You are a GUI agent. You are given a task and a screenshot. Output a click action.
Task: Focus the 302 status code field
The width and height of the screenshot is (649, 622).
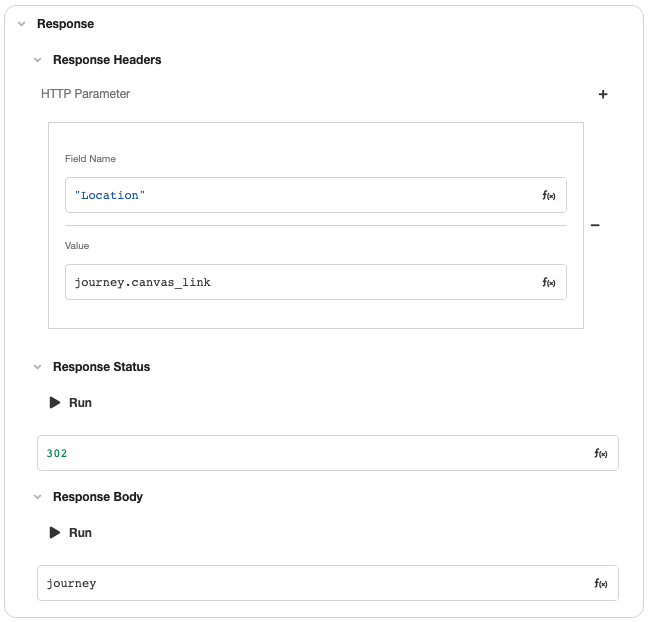[310, 454]
